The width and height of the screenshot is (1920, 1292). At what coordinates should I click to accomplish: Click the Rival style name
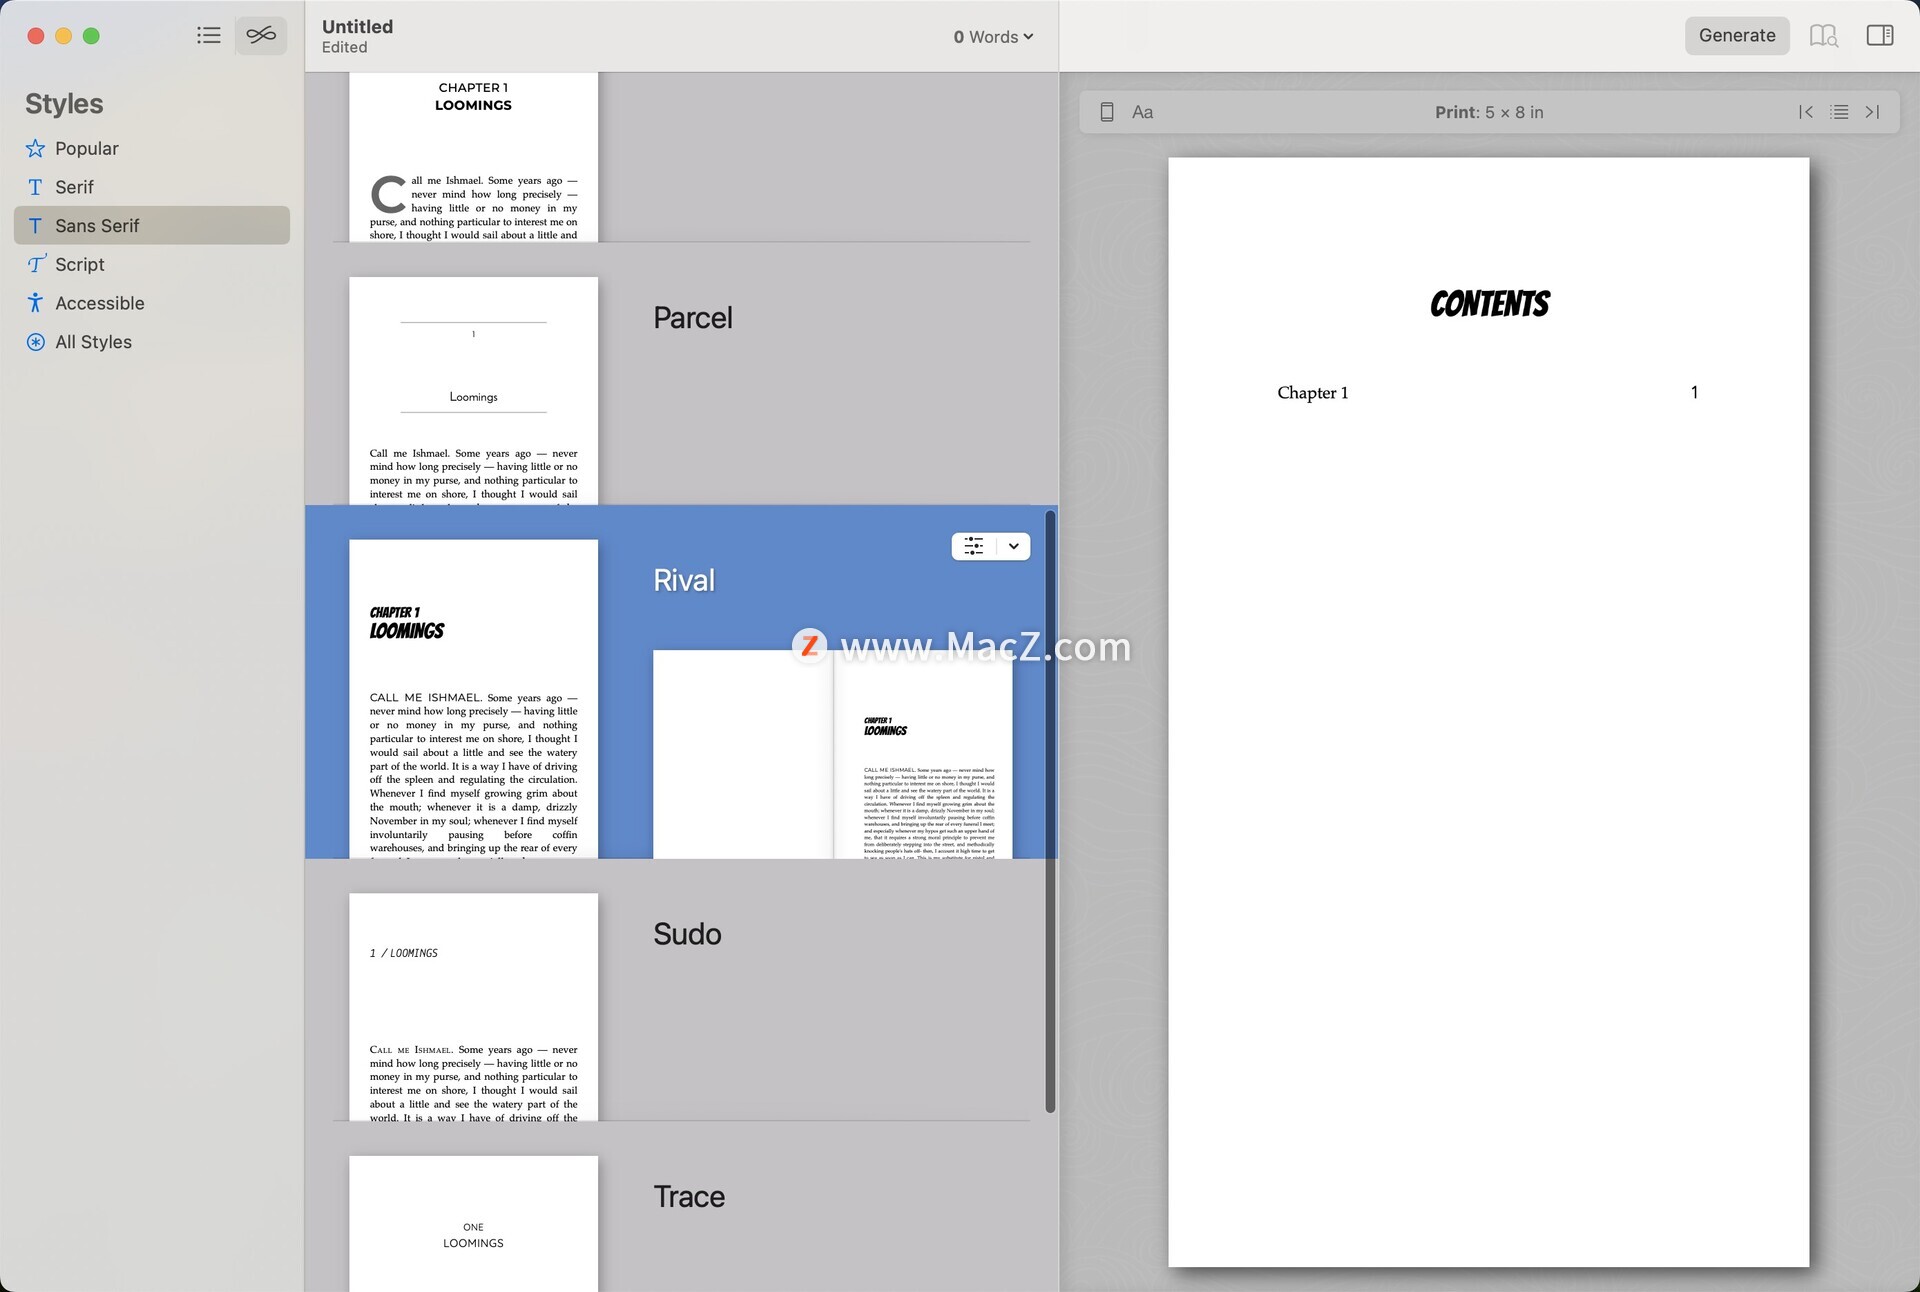(684, 580)
